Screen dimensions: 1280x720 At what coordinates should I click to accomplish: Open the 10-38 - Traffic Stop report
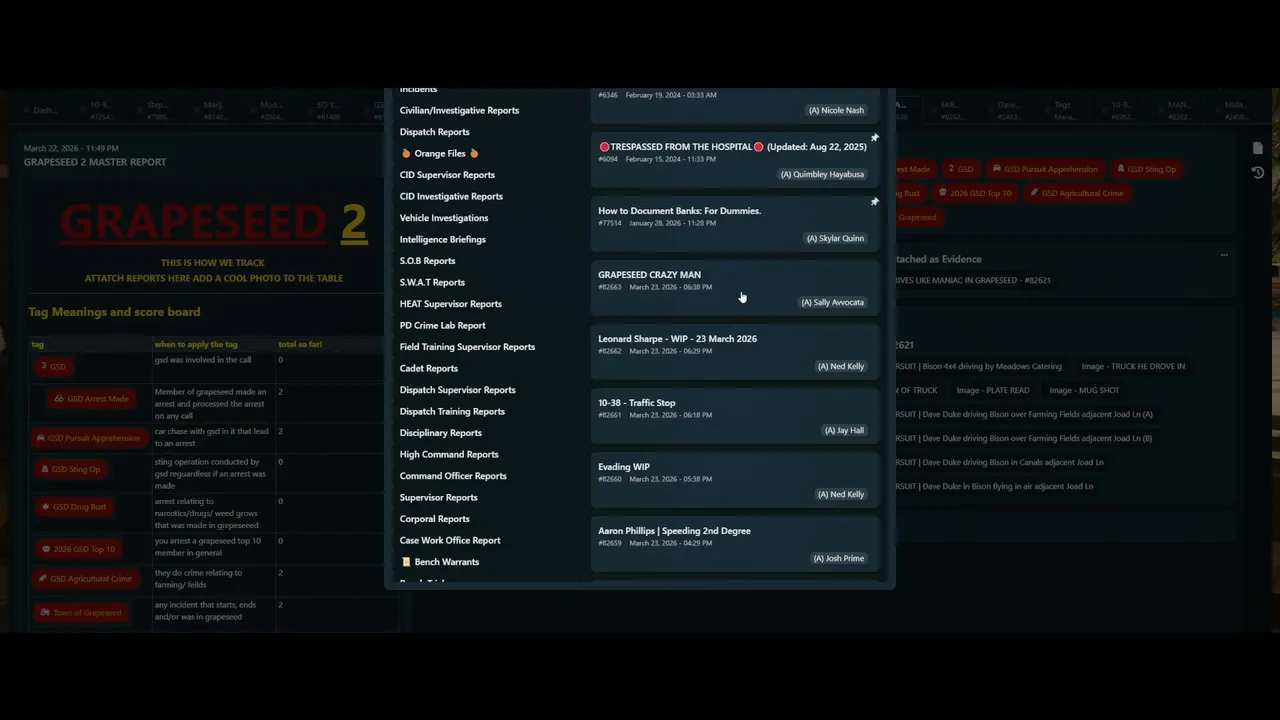click(x=735, y=416)
